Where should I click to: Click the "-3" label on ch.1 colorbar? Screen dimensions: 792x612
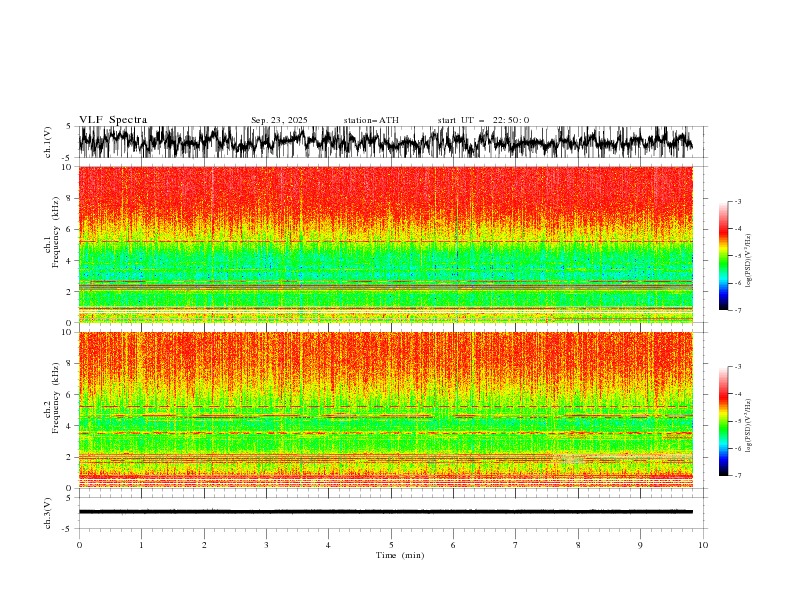pyautogui.click(x=737, y=201)
